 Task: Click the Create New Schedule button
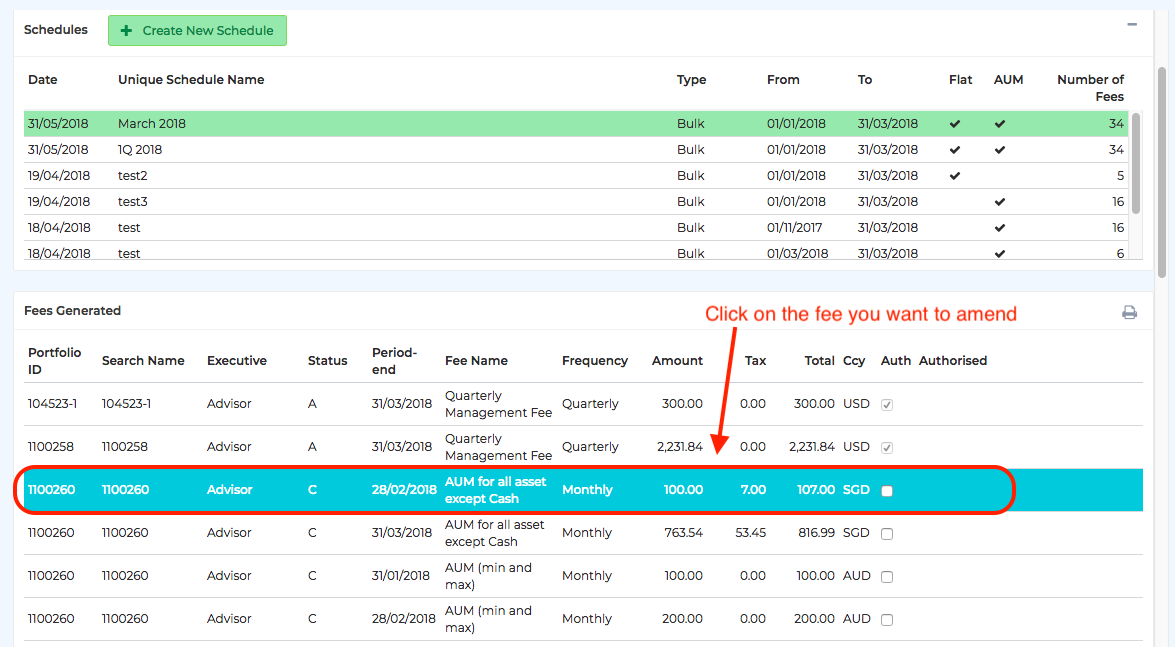(197, 31)
